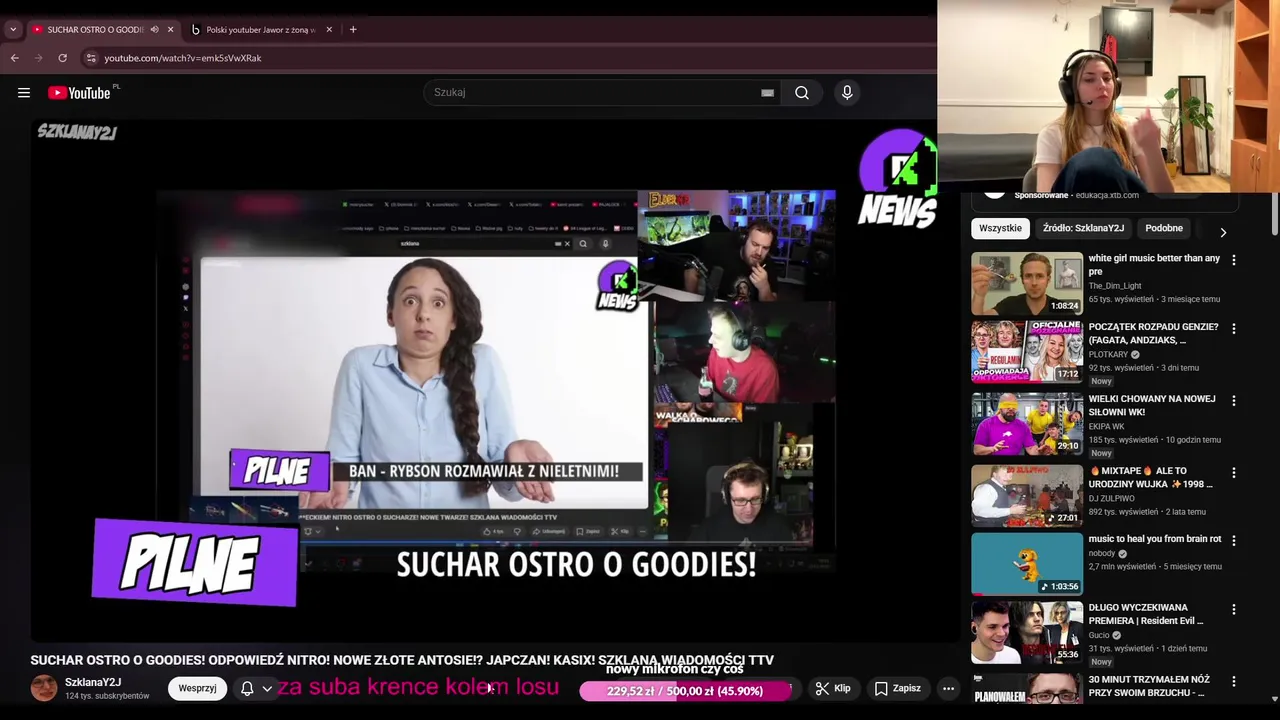
Task: Open options menu for 30 MINUT TRZYMAŁEM video
Action: click(x=1233, y=681)
